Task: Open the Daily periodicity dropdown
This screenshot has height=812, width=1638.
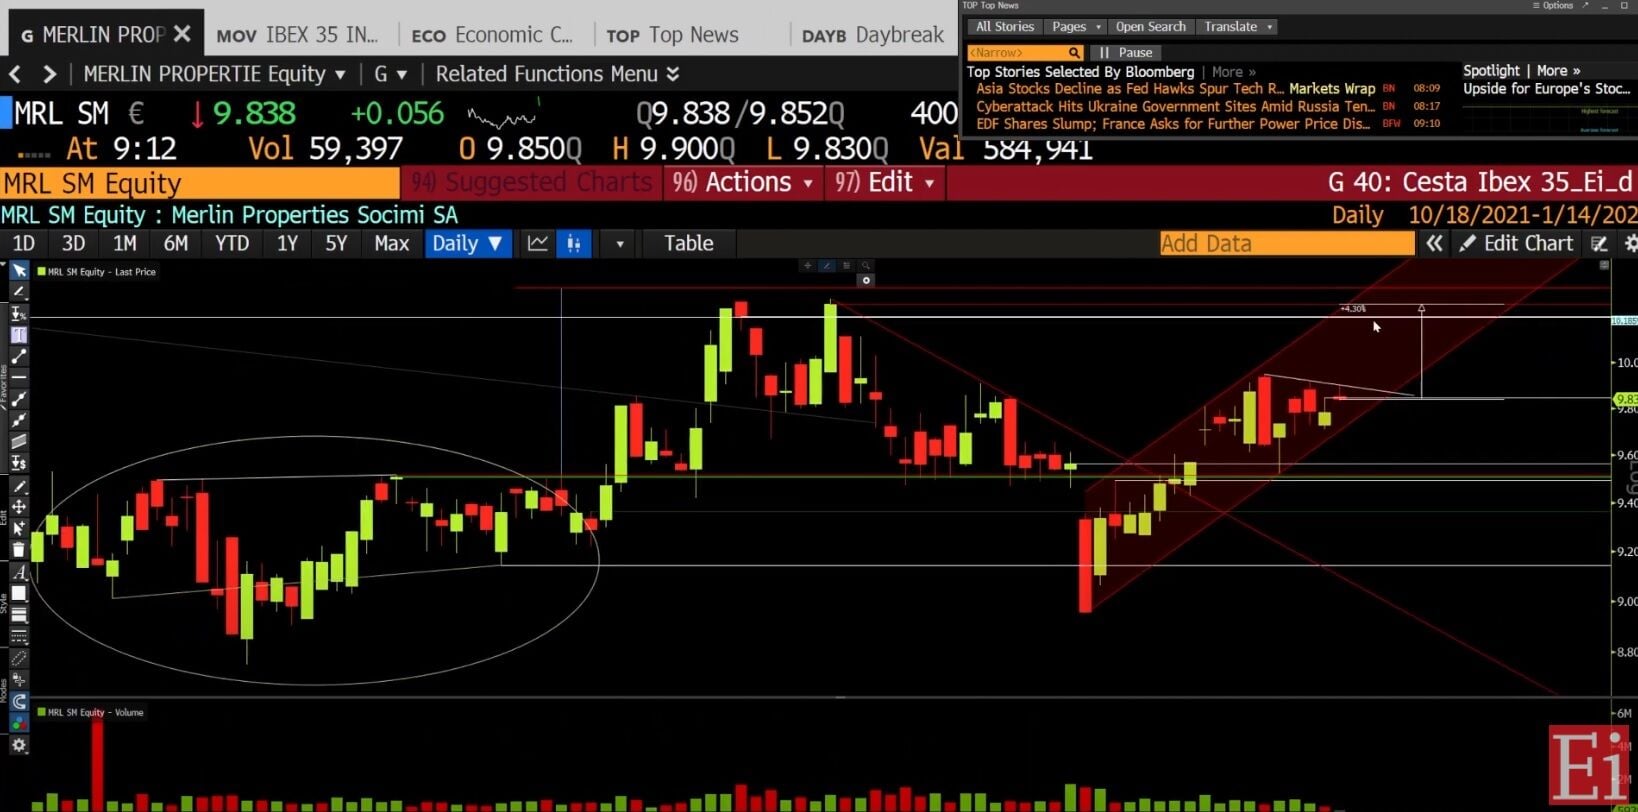Action: pyautogui.click(x=468, y=243)
